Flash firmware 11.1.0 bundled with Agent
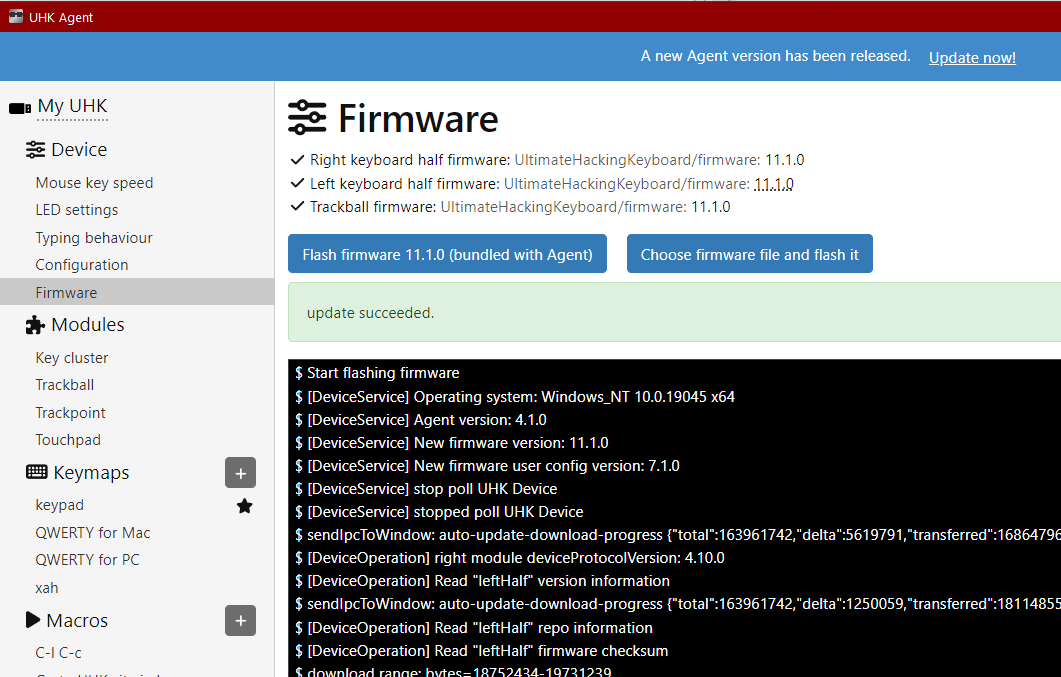Image resolution: width=1061 pixels, height=677 pixels. click(x=447, y=254)
